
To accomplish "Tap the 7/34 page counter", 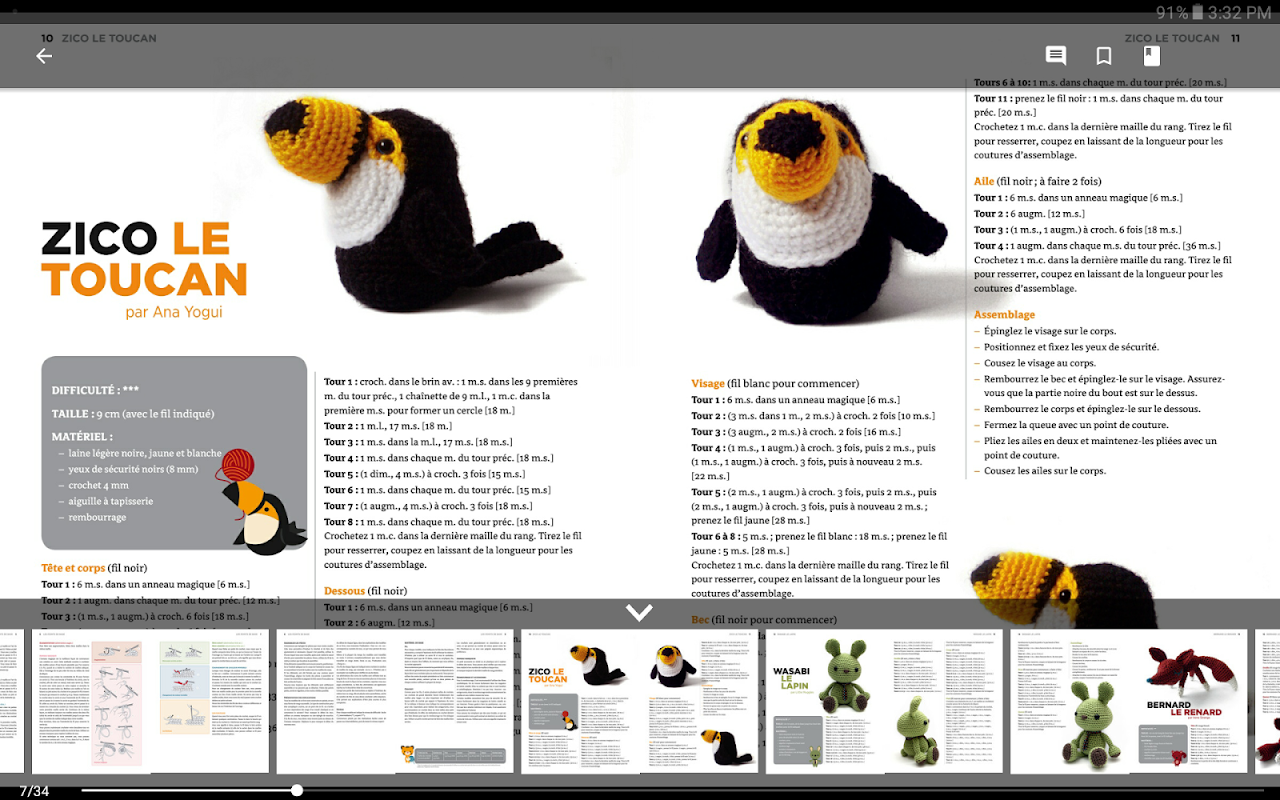I will 34,791.
